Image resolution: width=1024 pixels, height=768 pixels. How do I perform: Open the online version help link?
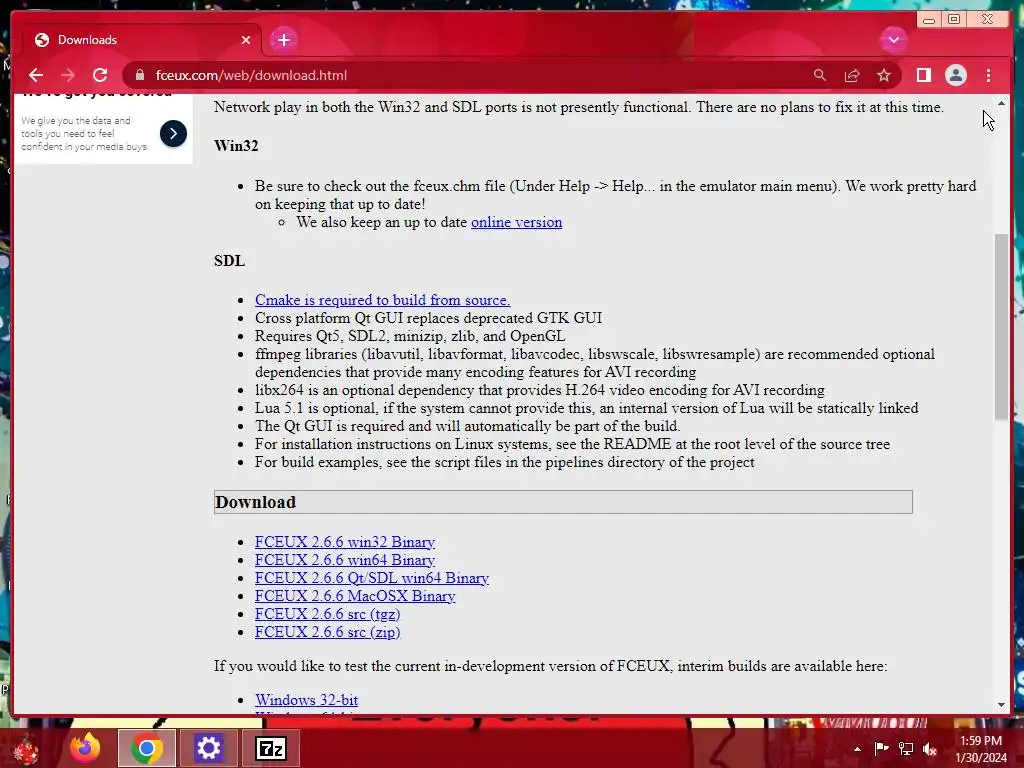(x=516, y=222)
